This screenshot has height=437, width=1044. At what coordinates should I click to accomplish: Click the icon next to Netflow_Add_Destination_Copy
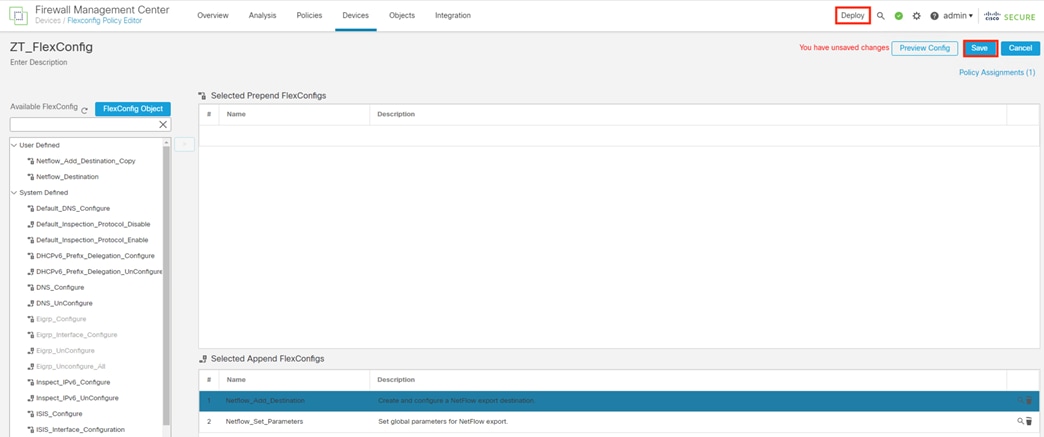[31, 161]
